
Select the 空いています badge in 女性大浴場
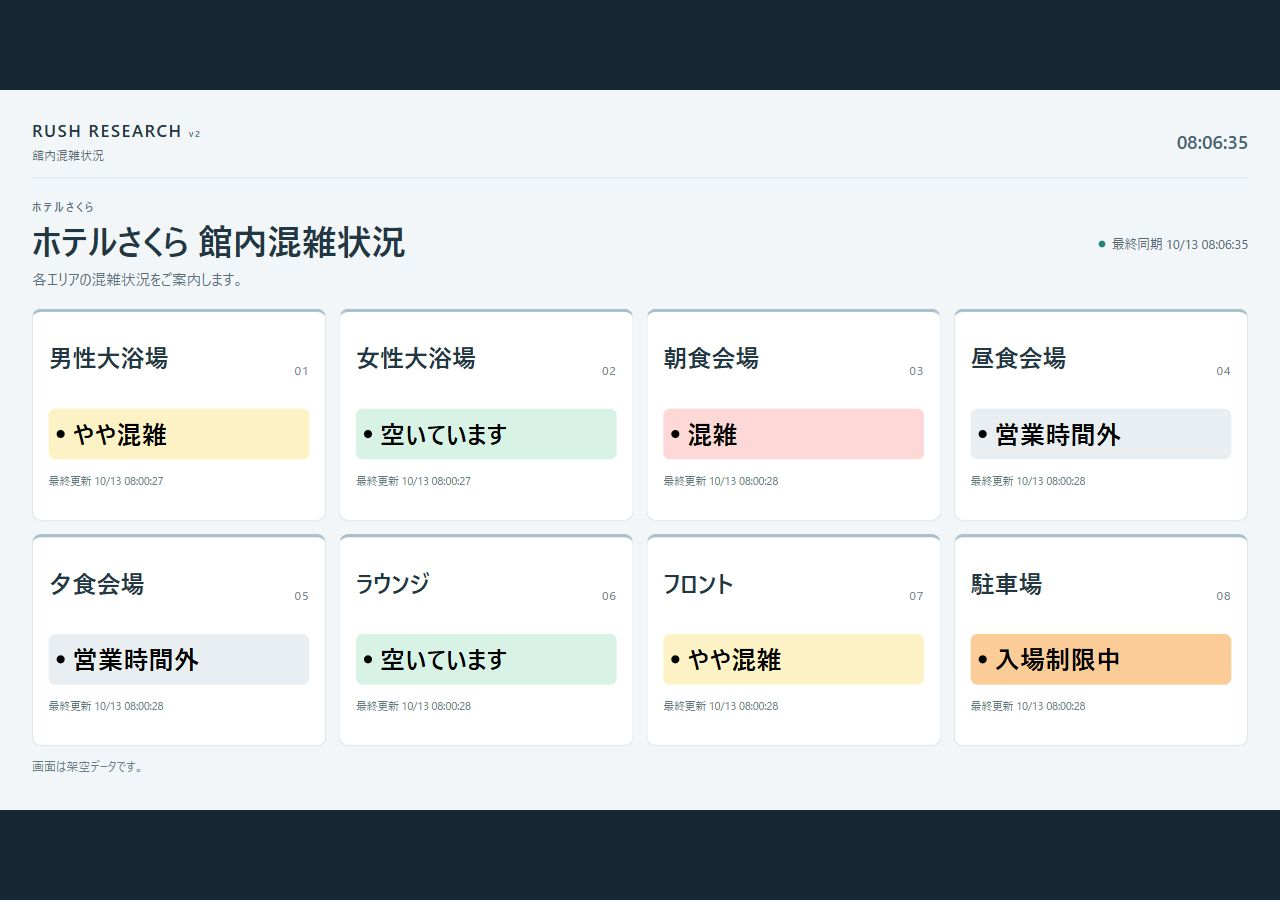486,434
